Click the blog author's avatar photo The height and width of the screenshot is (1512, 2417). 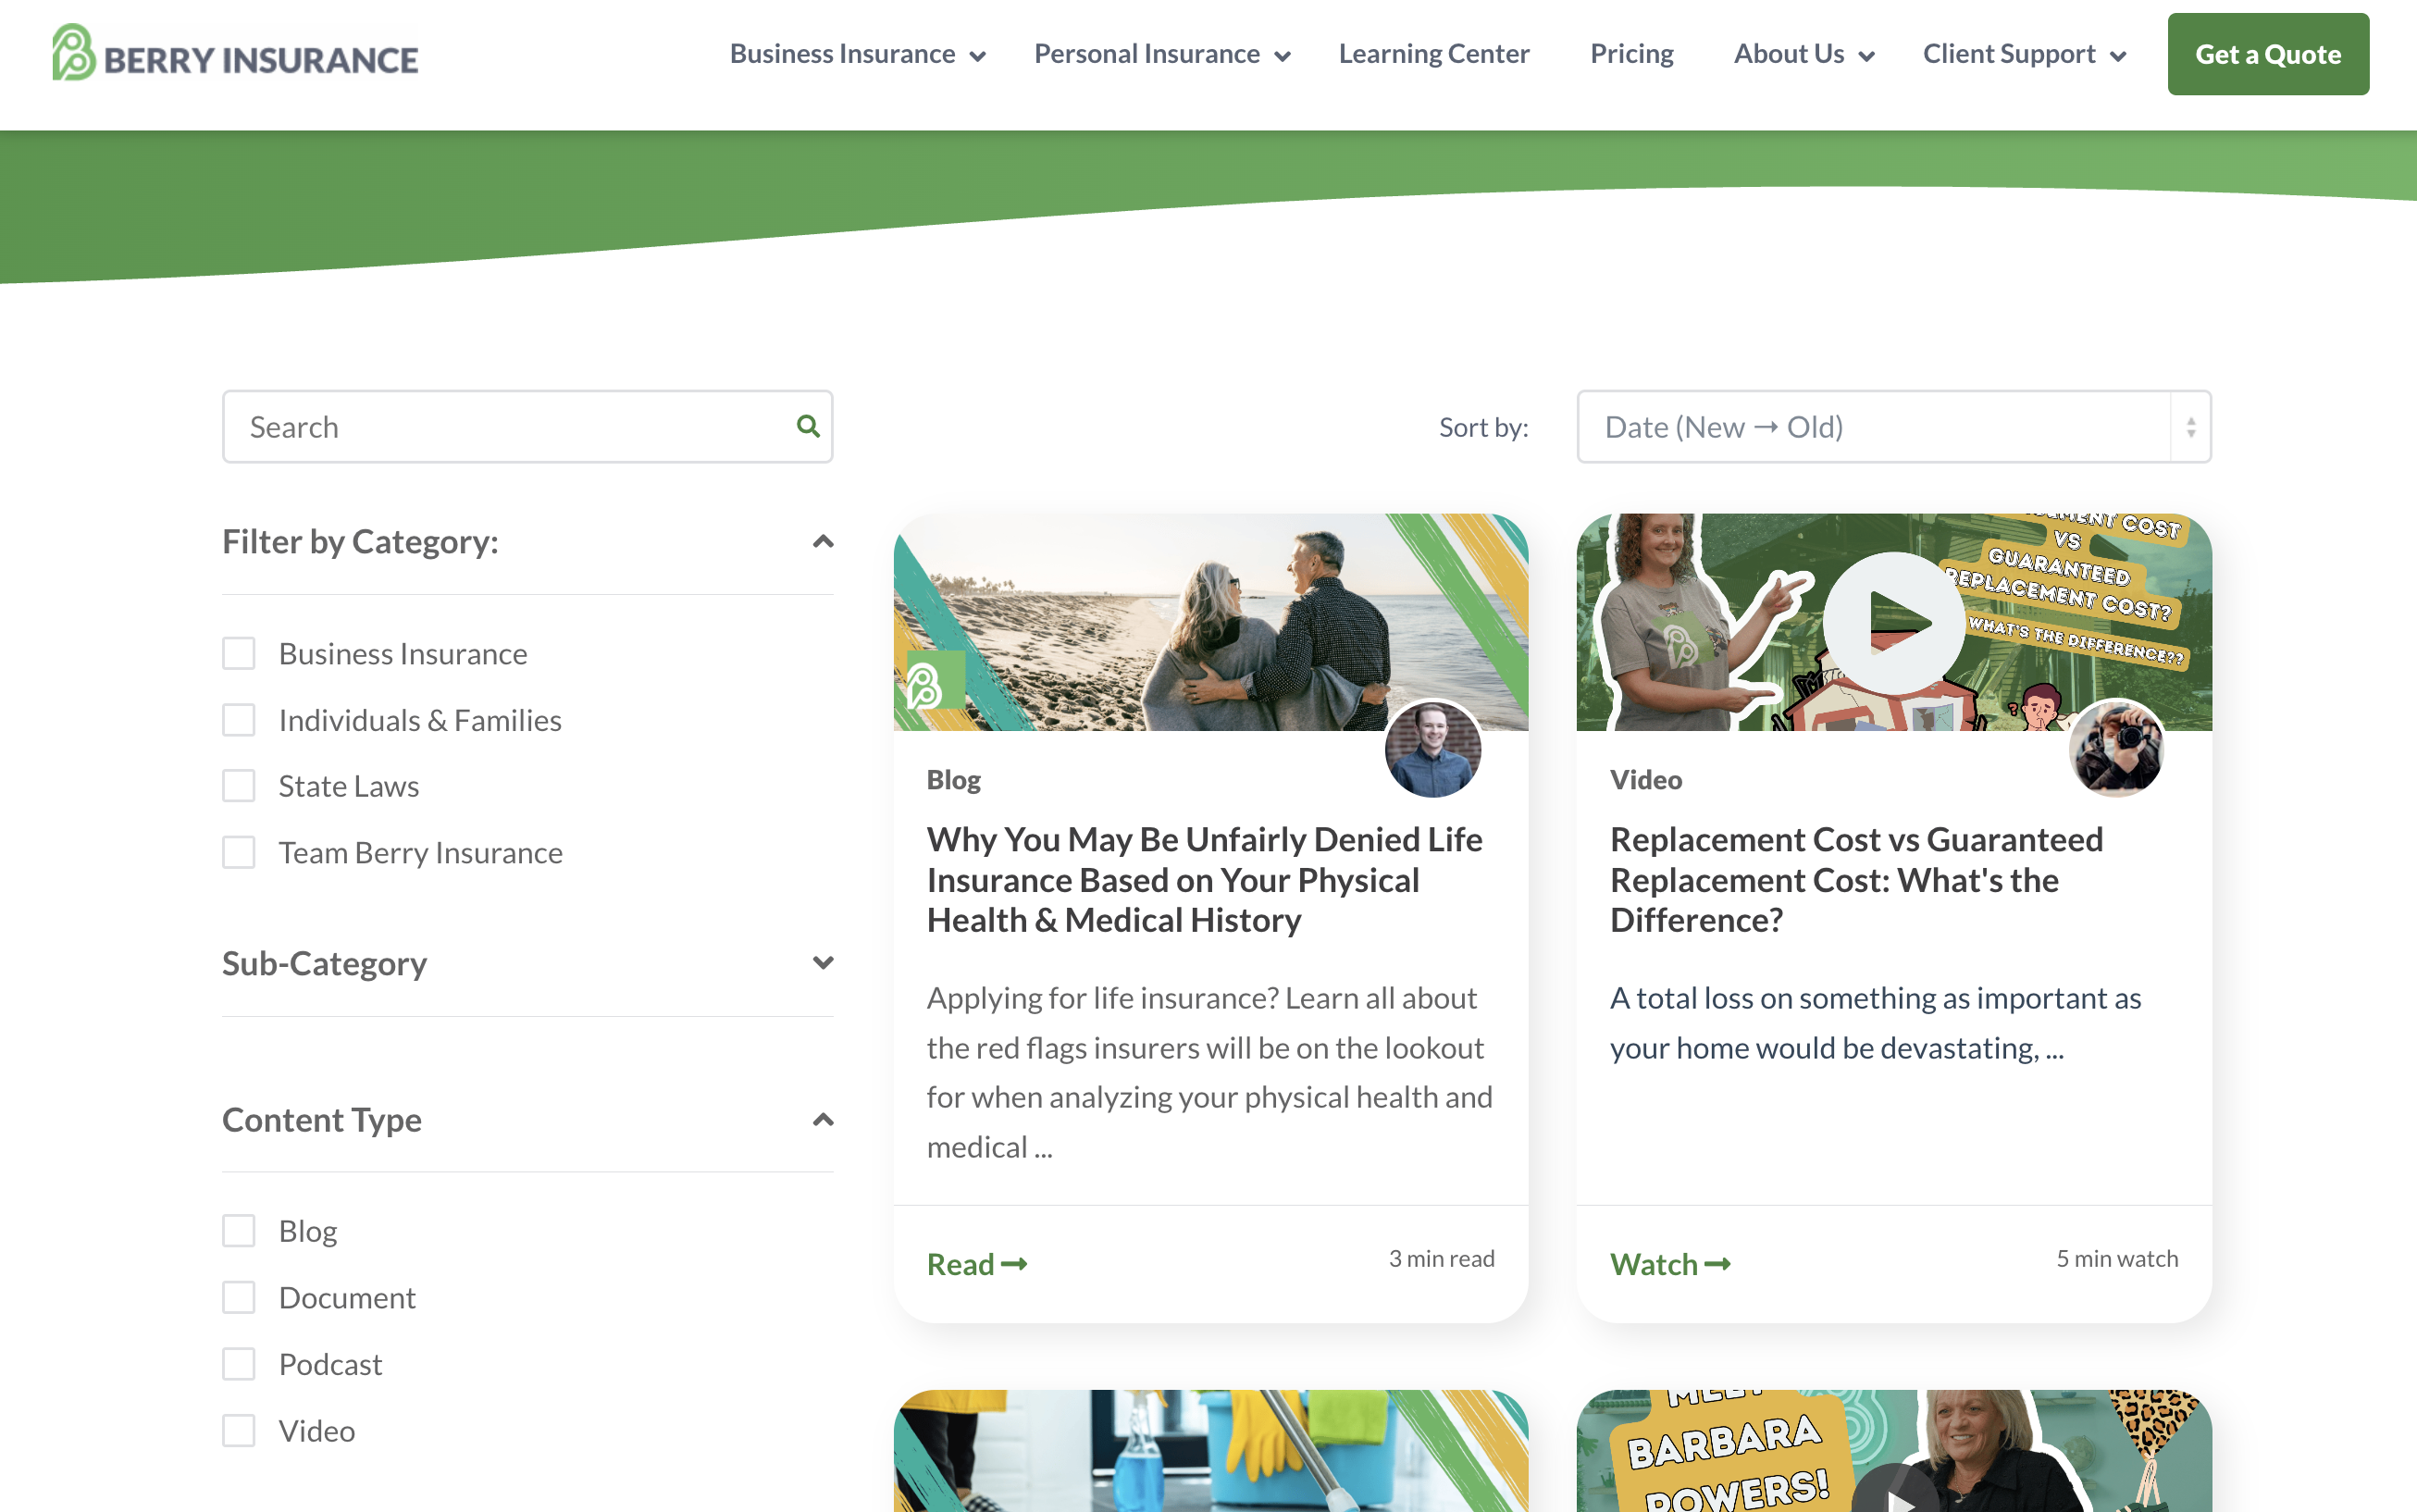point(1433,749)
